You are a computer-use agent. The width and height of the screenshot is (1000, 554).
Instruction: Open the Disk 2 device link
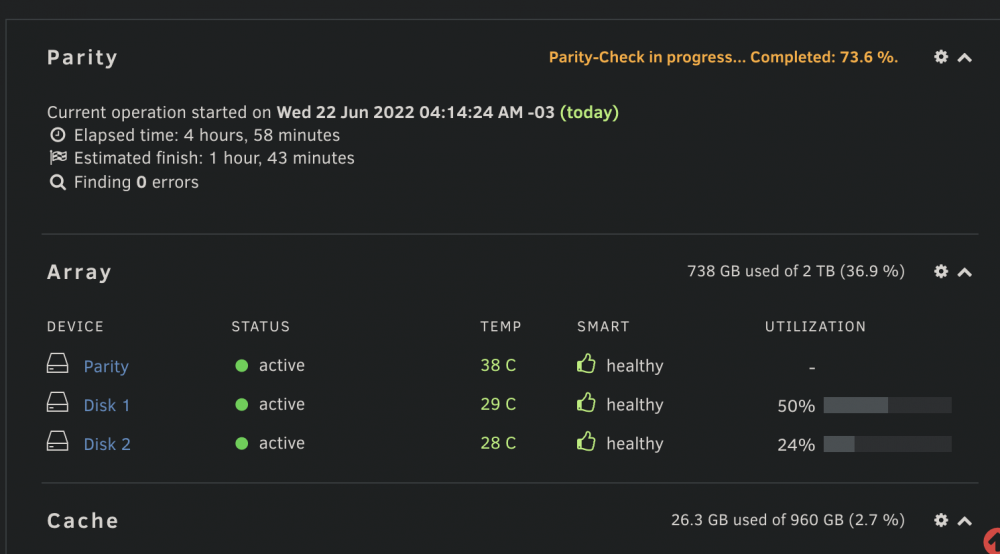pyautogui.click(x=107, y=444)
